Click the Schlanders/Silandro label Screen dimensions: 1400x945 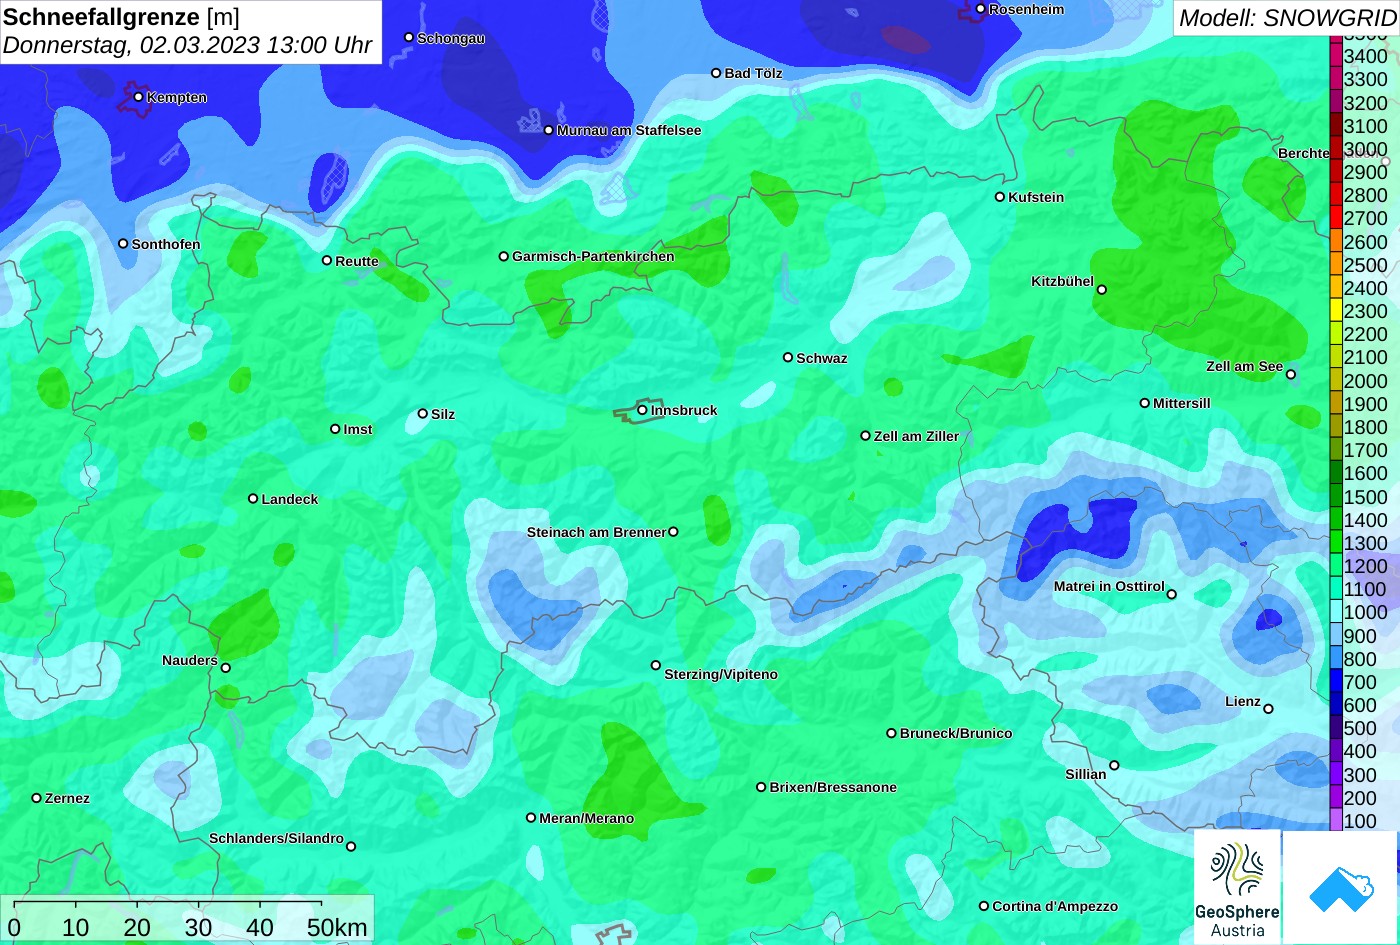[x=276, y=838]
